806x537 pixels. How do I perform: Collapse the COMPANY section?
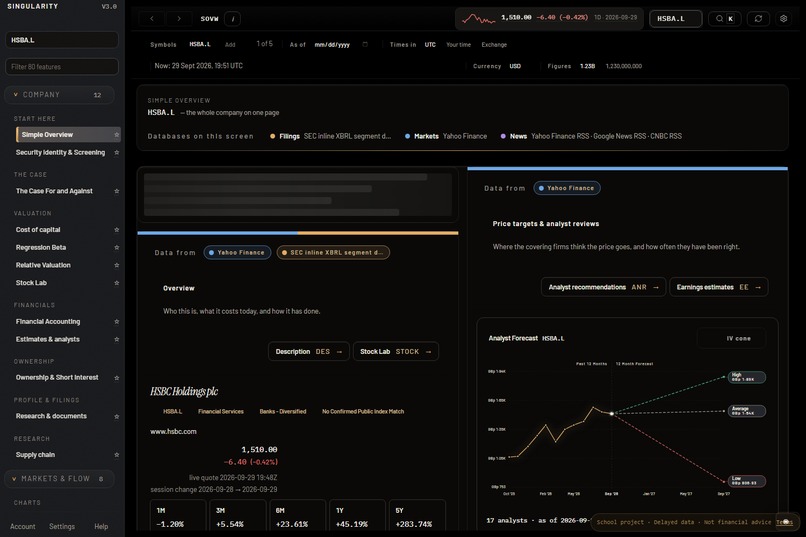pyautogui.click(x=60, y=95)
